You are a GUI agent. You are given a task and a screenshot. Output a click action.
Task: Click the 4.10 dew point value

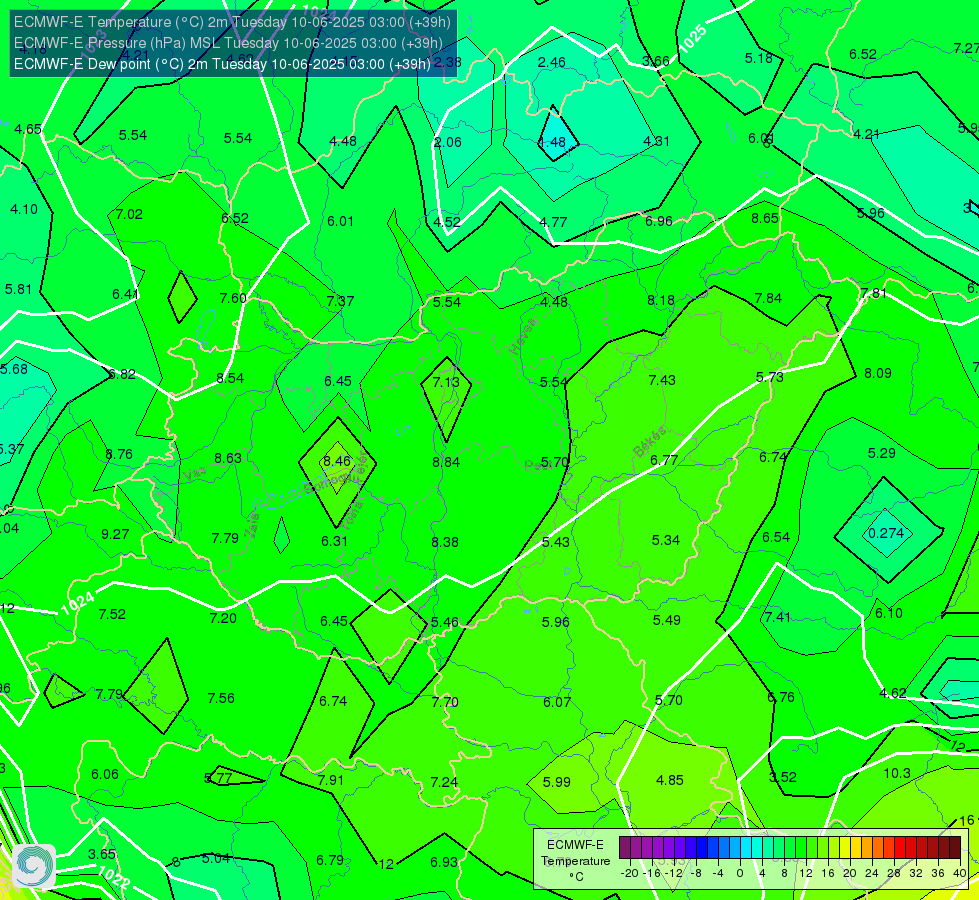[24, 209]
